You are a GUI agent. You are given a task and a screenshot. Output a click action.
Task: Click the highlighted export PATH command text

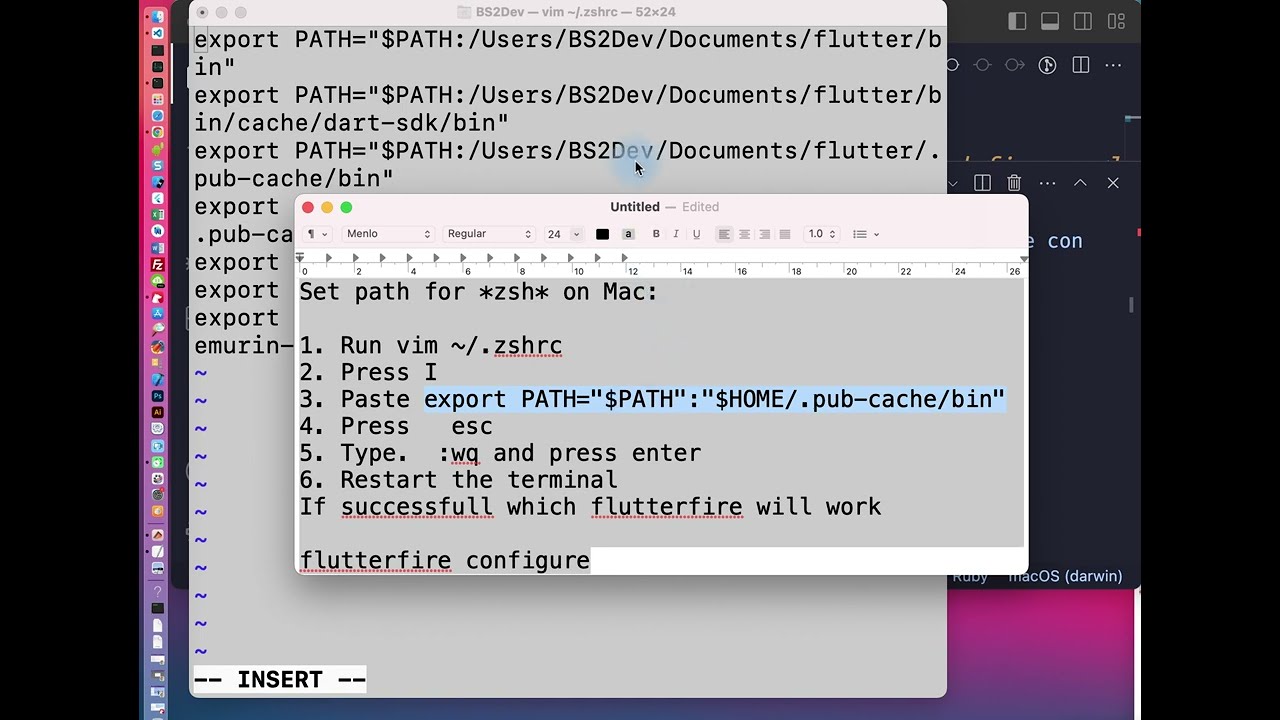(x=714, y=399)
